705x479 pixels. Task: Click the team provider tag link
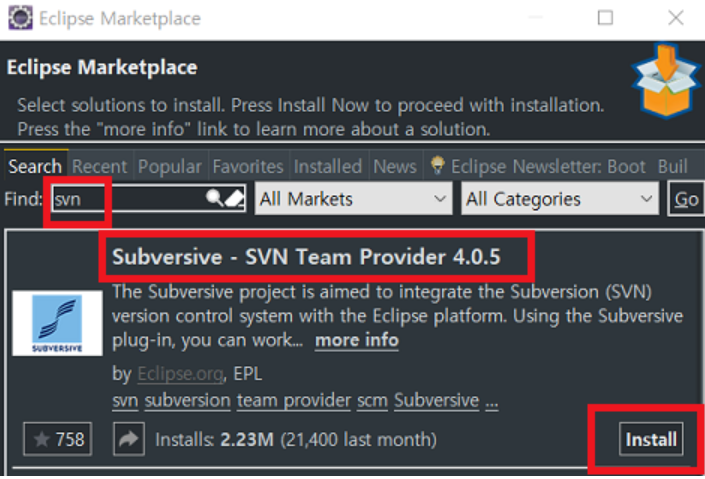294,400
